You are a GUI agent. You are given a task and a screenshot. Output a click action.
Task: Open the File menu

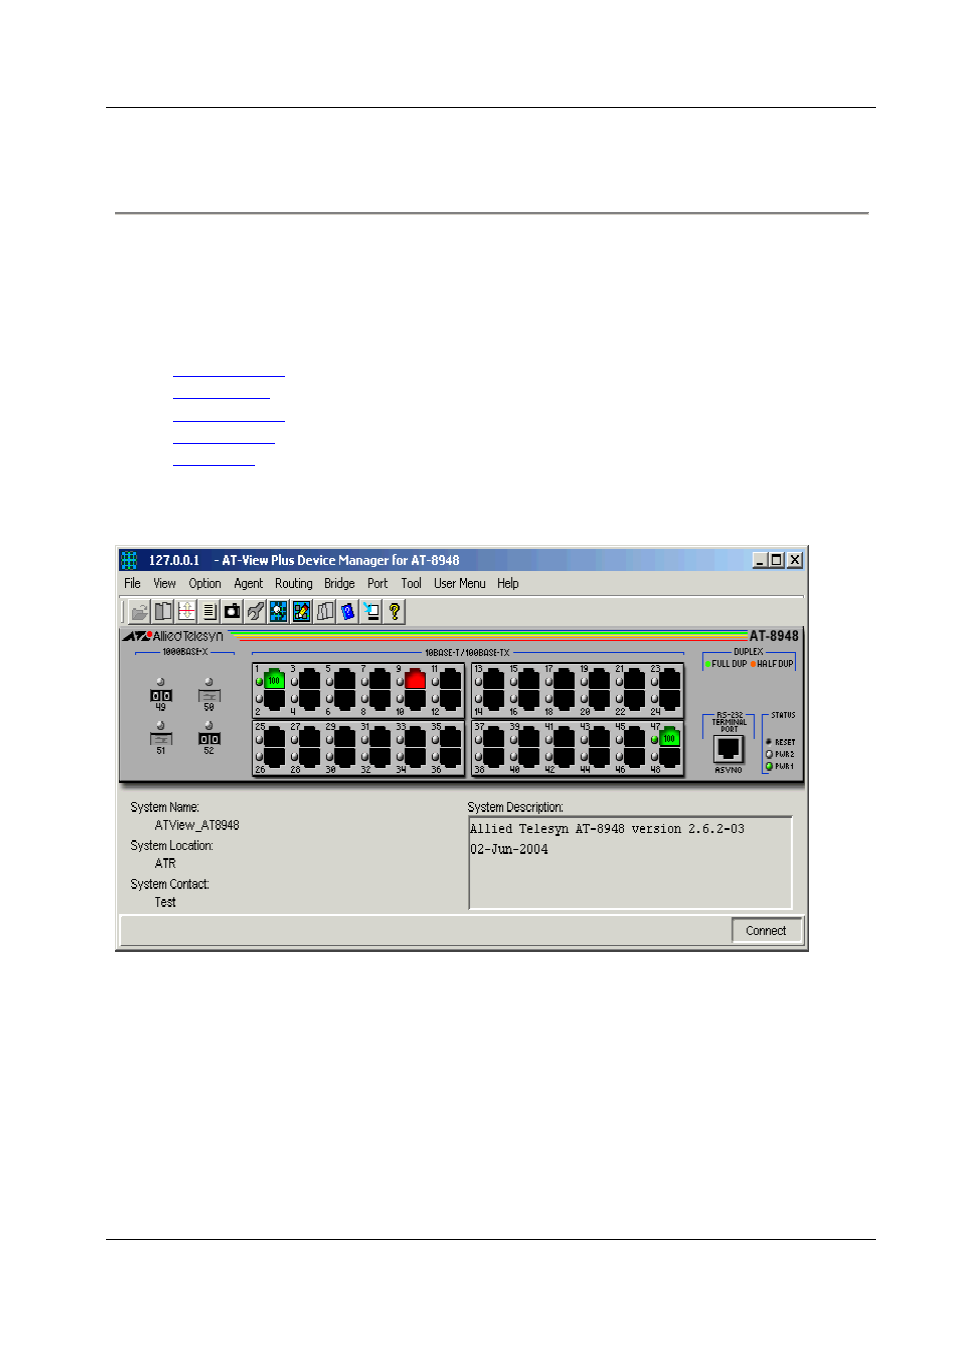[x=132, y=584]
